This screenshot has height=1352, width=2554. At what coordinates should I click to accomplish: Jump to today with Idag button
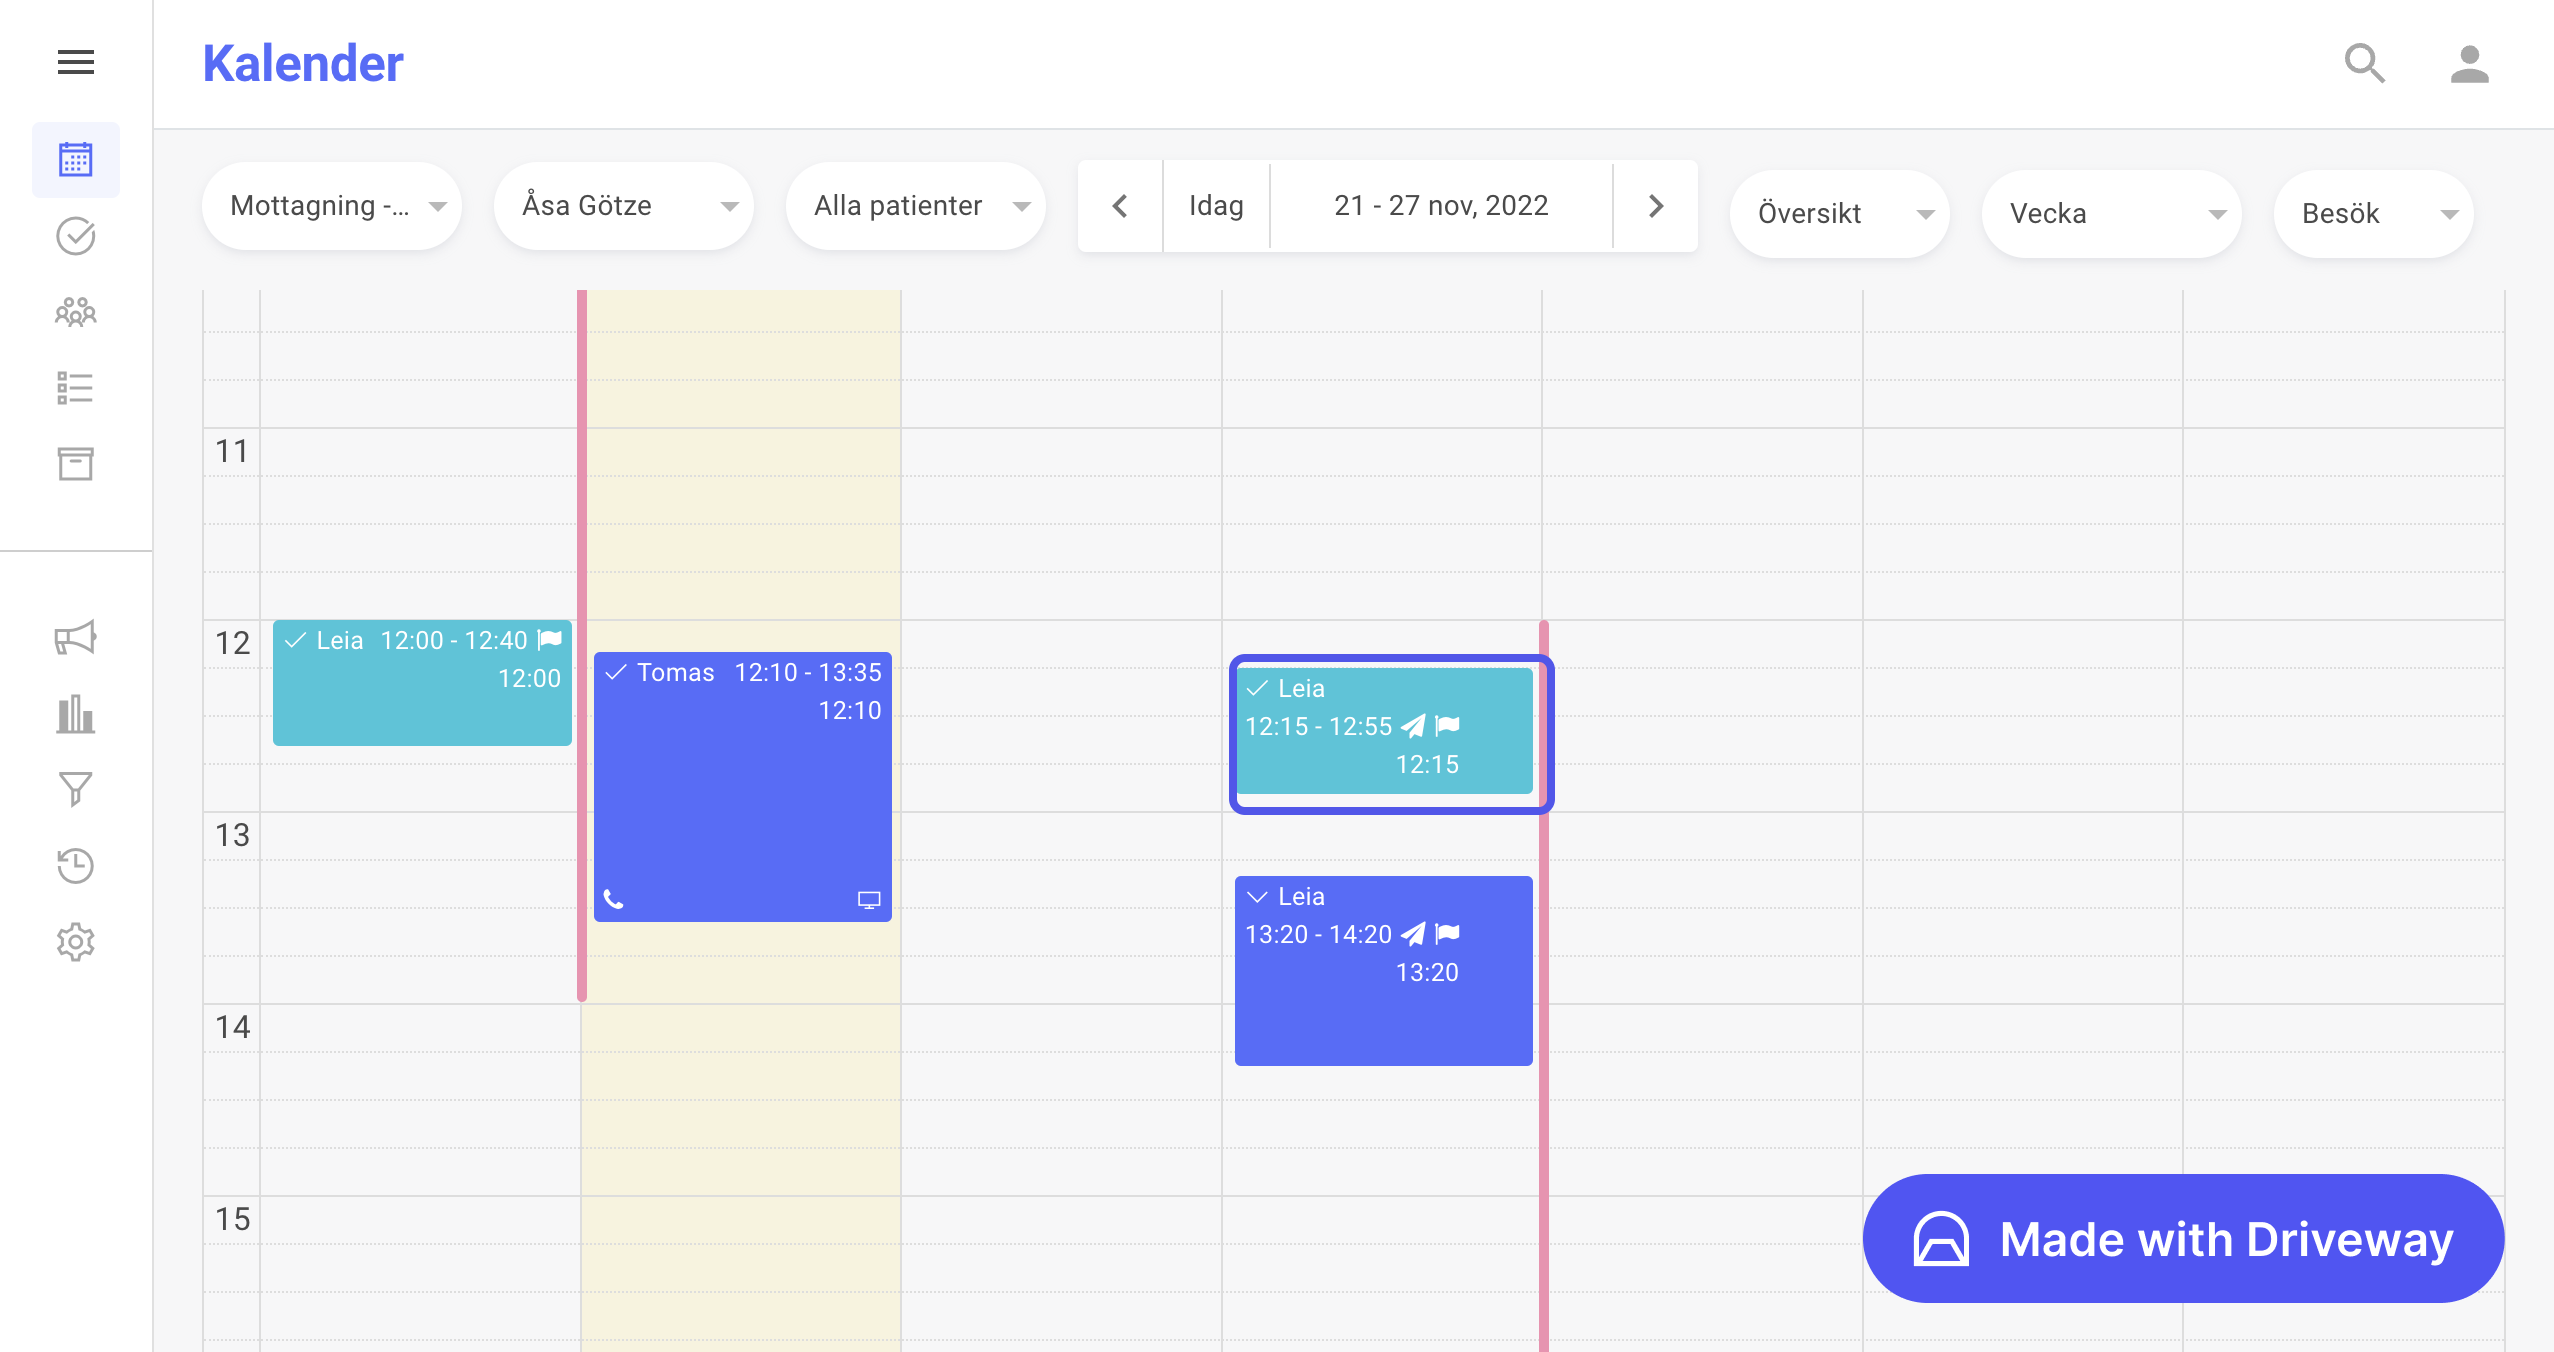[1216, 206]
